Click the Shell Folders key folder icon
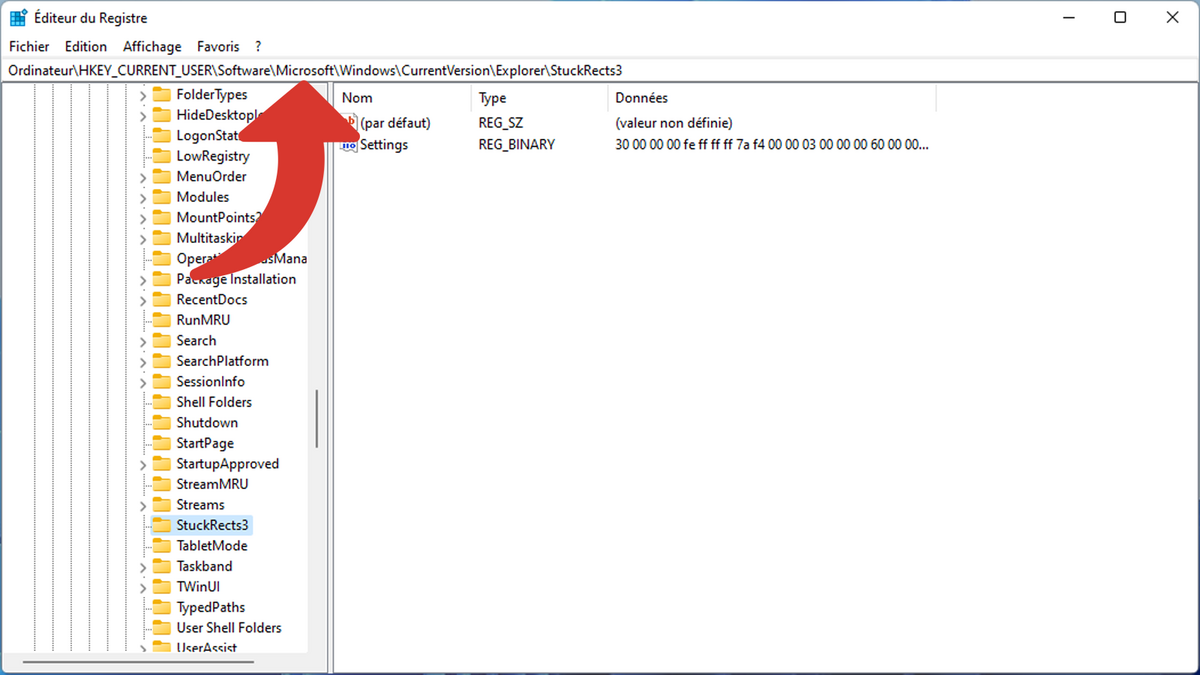1200x675 pixels. (x=161, y=402)
